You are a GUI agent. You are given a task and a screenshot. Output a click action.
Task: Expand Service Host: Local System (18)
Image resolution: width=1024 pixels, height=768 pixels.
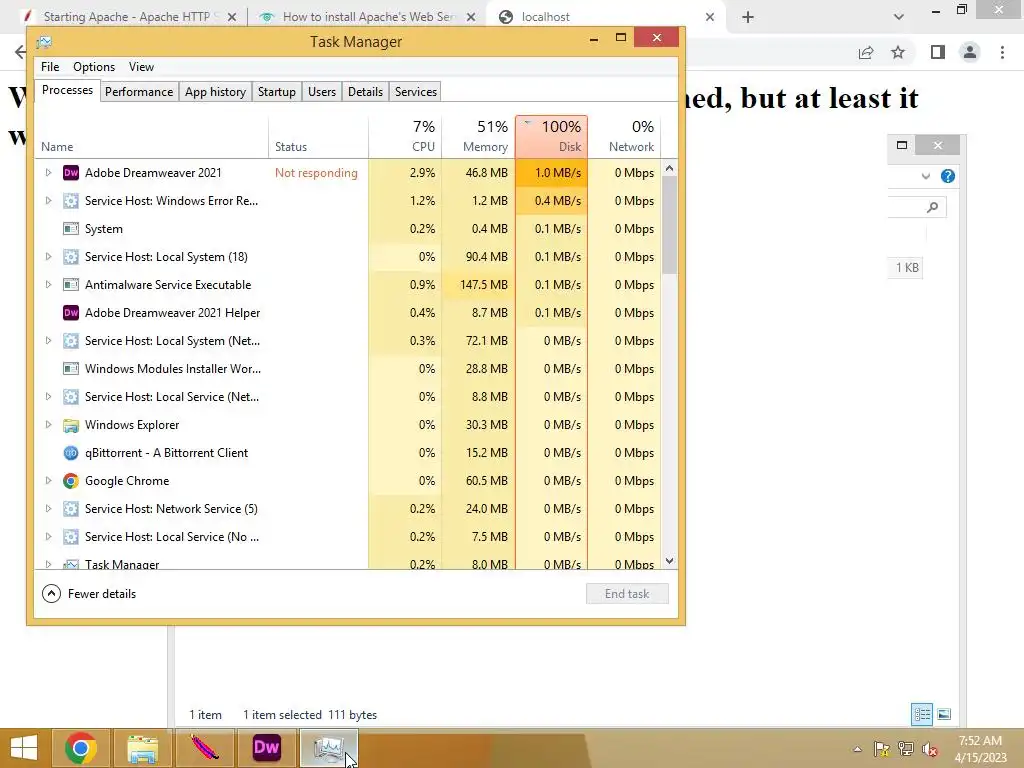(48, 257)
